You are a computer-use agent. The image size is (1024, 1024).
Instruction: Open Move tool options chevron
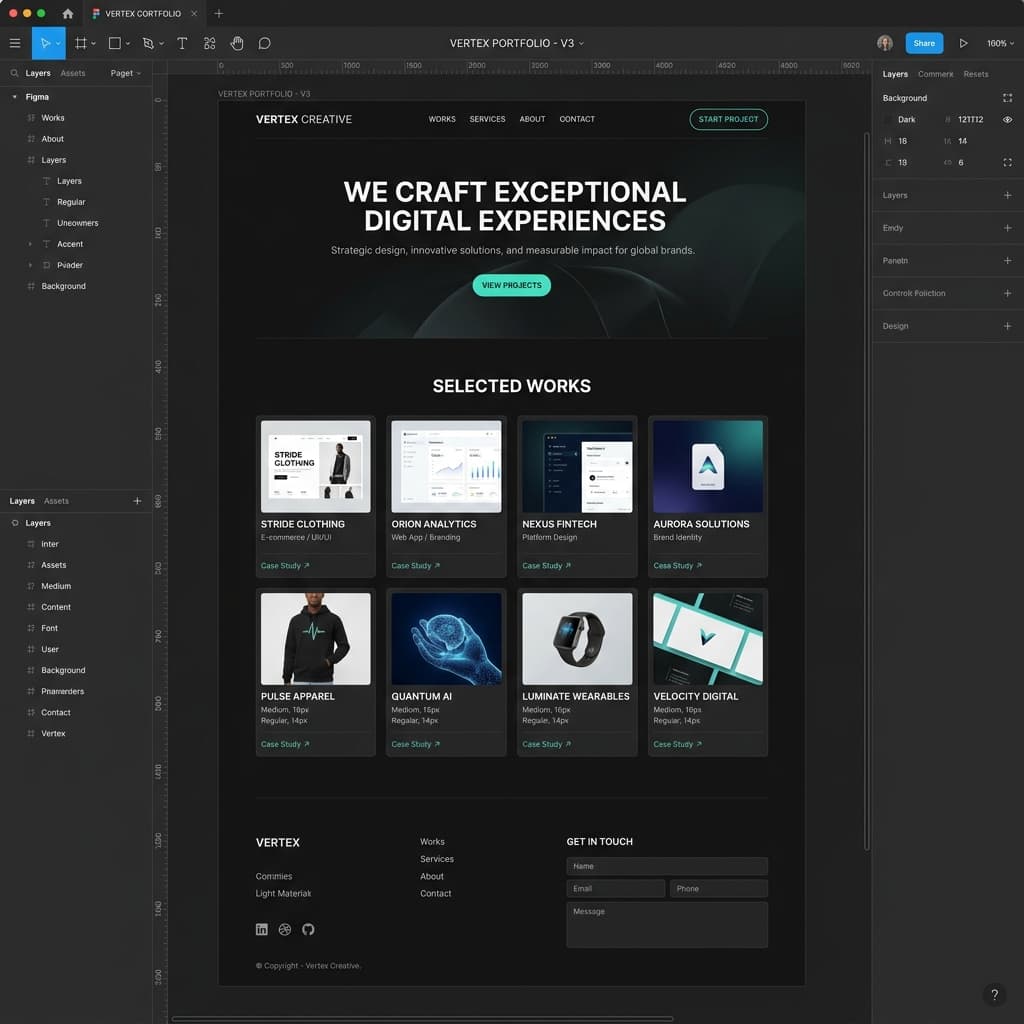pos(58,43)
